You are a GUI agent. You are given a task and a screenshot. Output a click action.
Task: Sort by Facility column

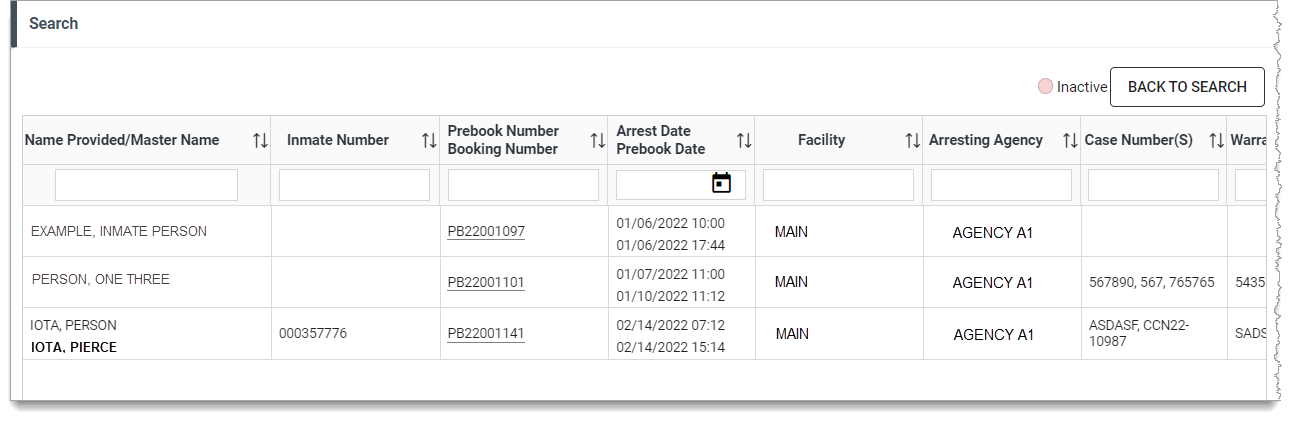click(912, 141)
